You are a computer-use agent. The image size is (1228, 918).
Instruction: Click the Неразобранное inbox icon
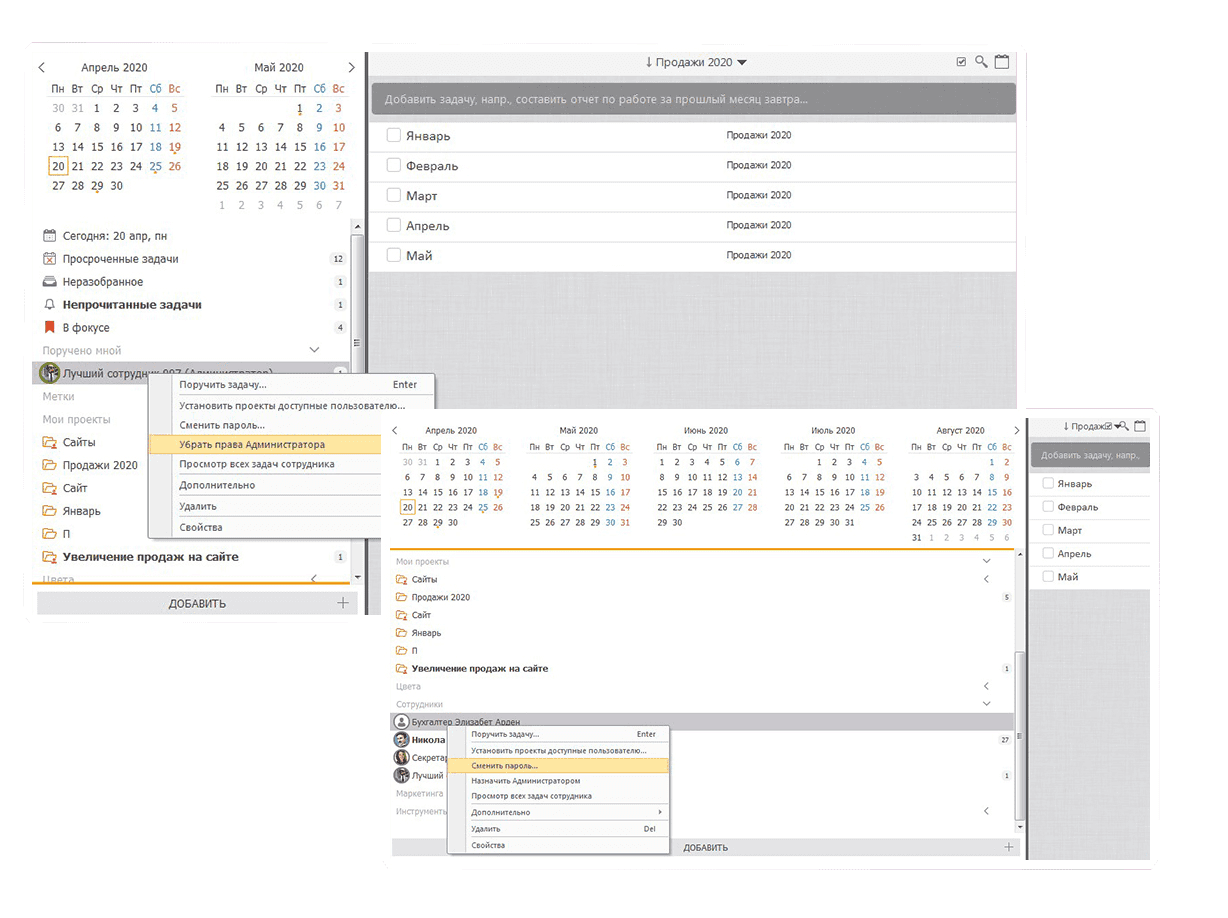[50, 282]
